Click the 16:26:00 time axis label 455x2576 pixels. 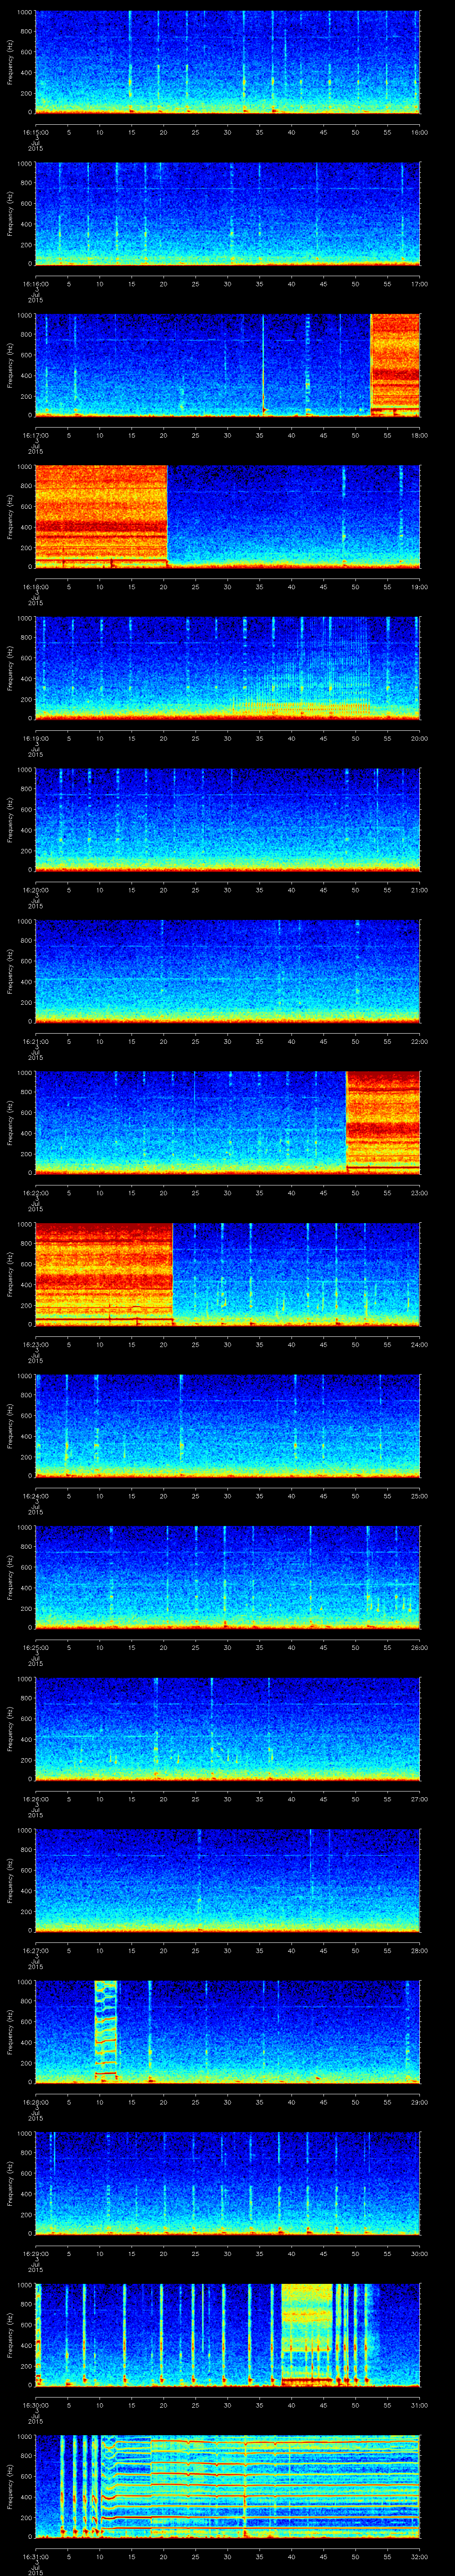pos(36,1799)
